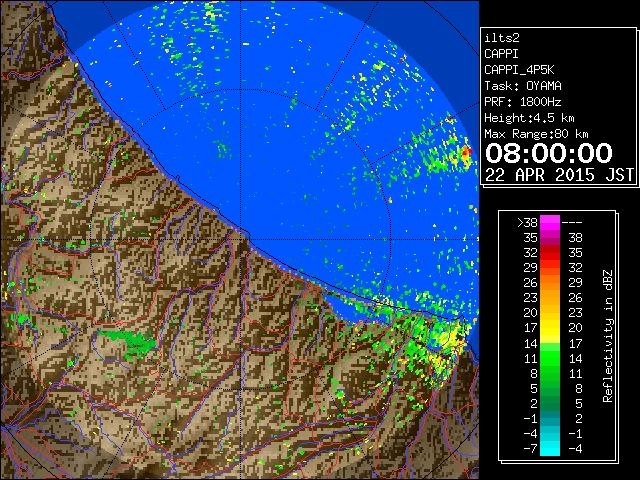Click the cyan -7 dBZ color swatch

(x=550, y=448)
